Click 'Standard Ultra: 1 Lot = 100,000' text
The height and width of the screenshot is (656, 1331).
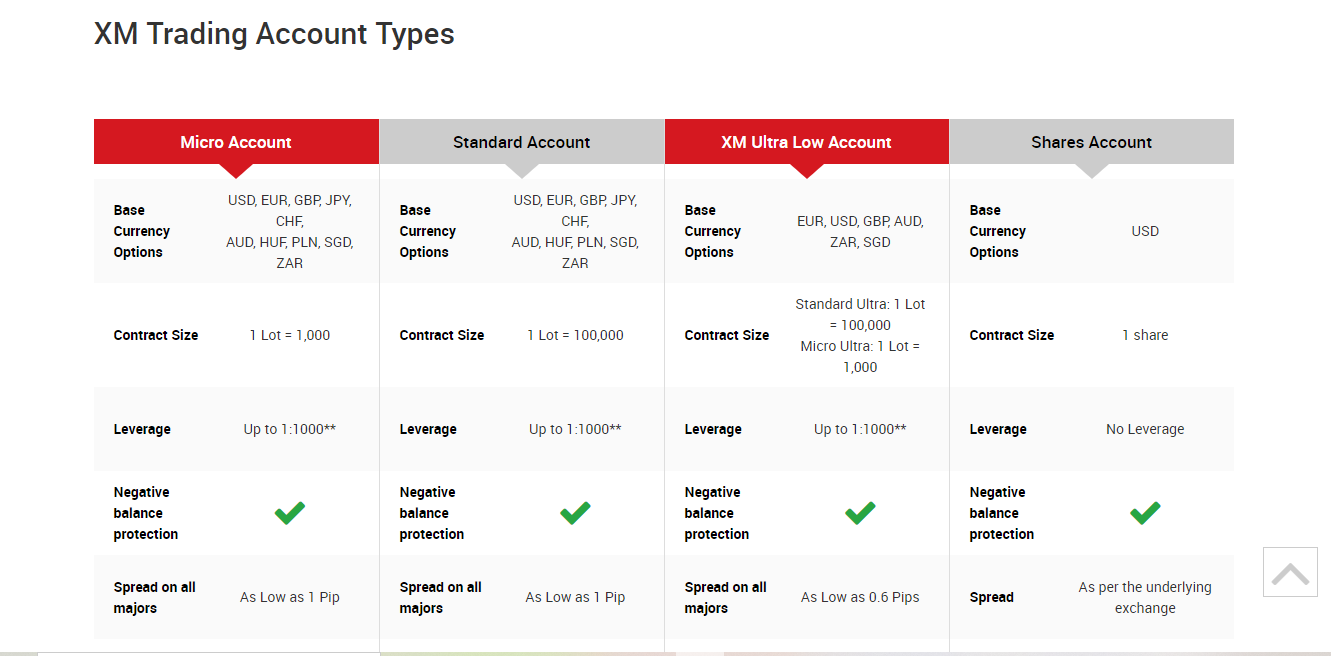pos(860,314)
